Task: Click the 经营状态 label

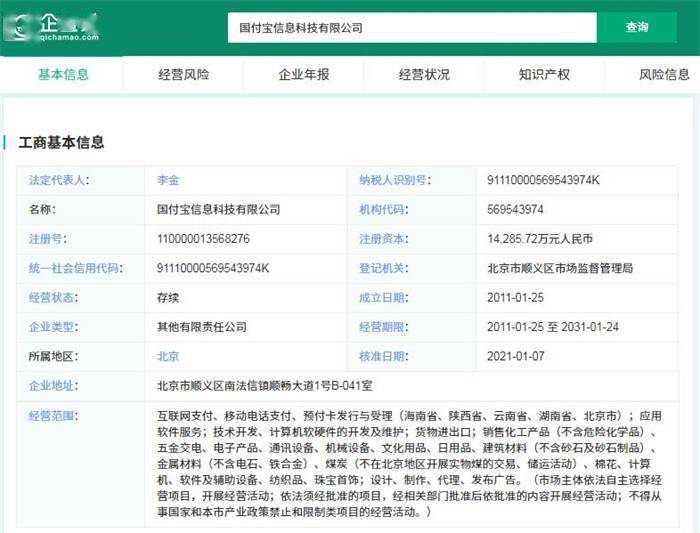Action: pyautogui.click(x=53, y=297)
